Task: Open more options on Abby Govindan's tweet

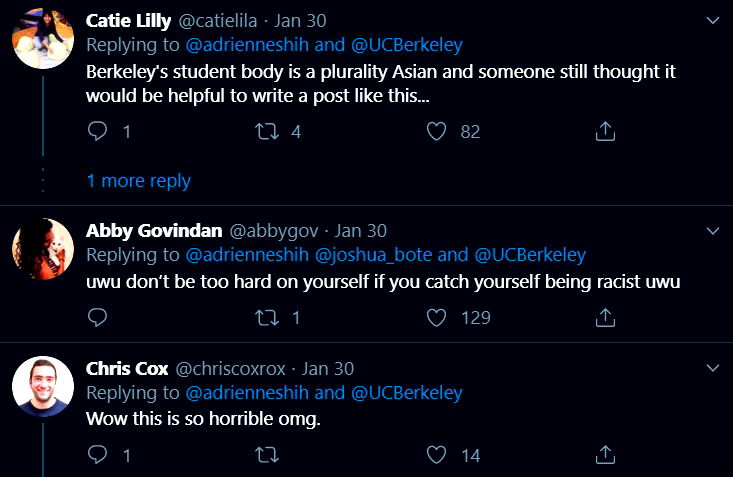Action: (711, 231)
